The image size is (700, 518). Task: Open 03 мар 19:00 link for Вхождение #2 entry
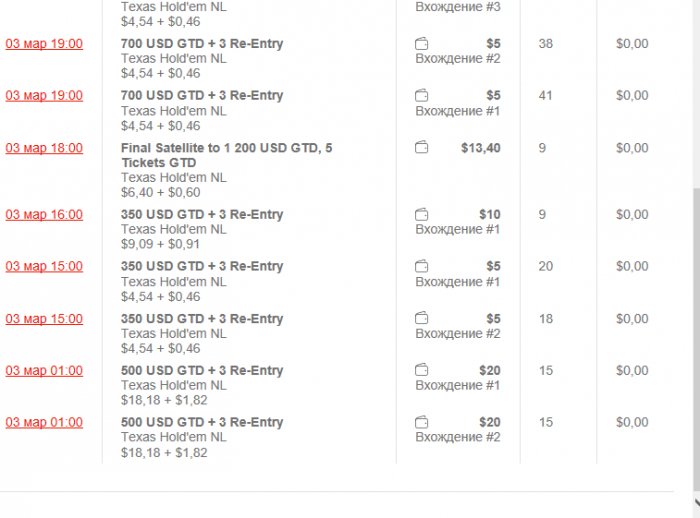click(x=44, y=44)
